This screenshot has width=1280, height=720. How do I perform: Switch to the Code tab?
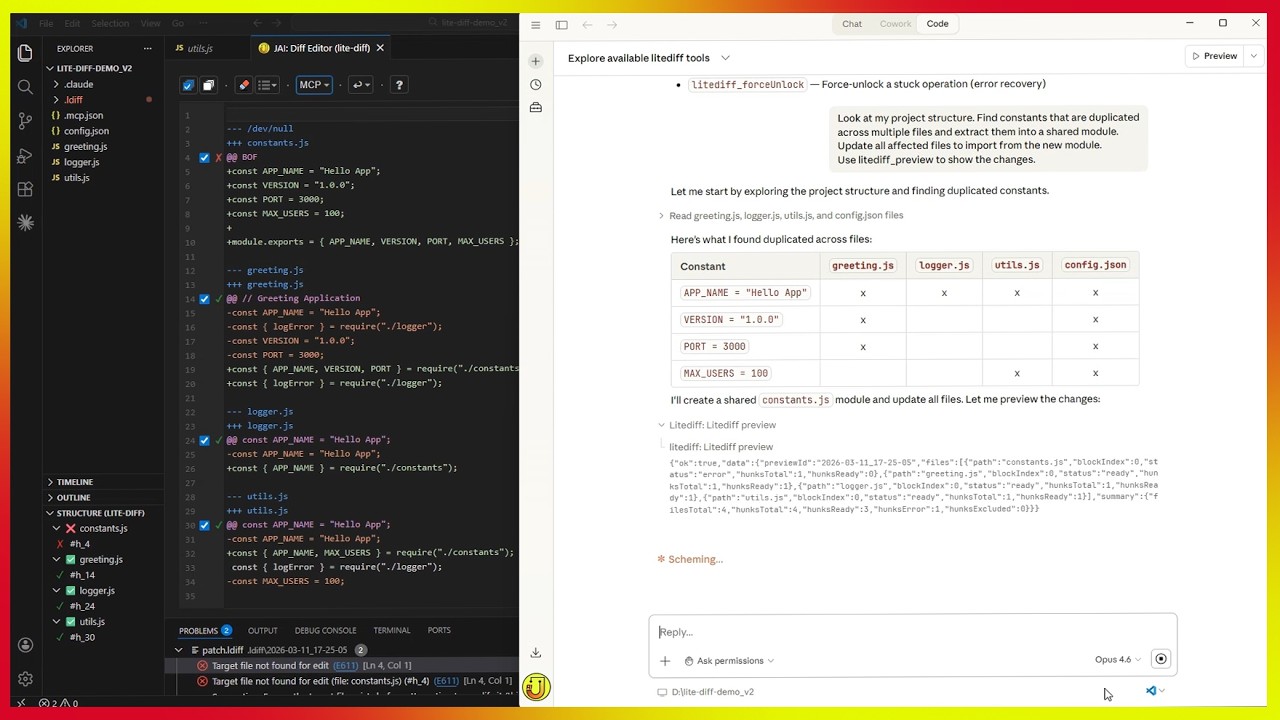coord(937,24)
